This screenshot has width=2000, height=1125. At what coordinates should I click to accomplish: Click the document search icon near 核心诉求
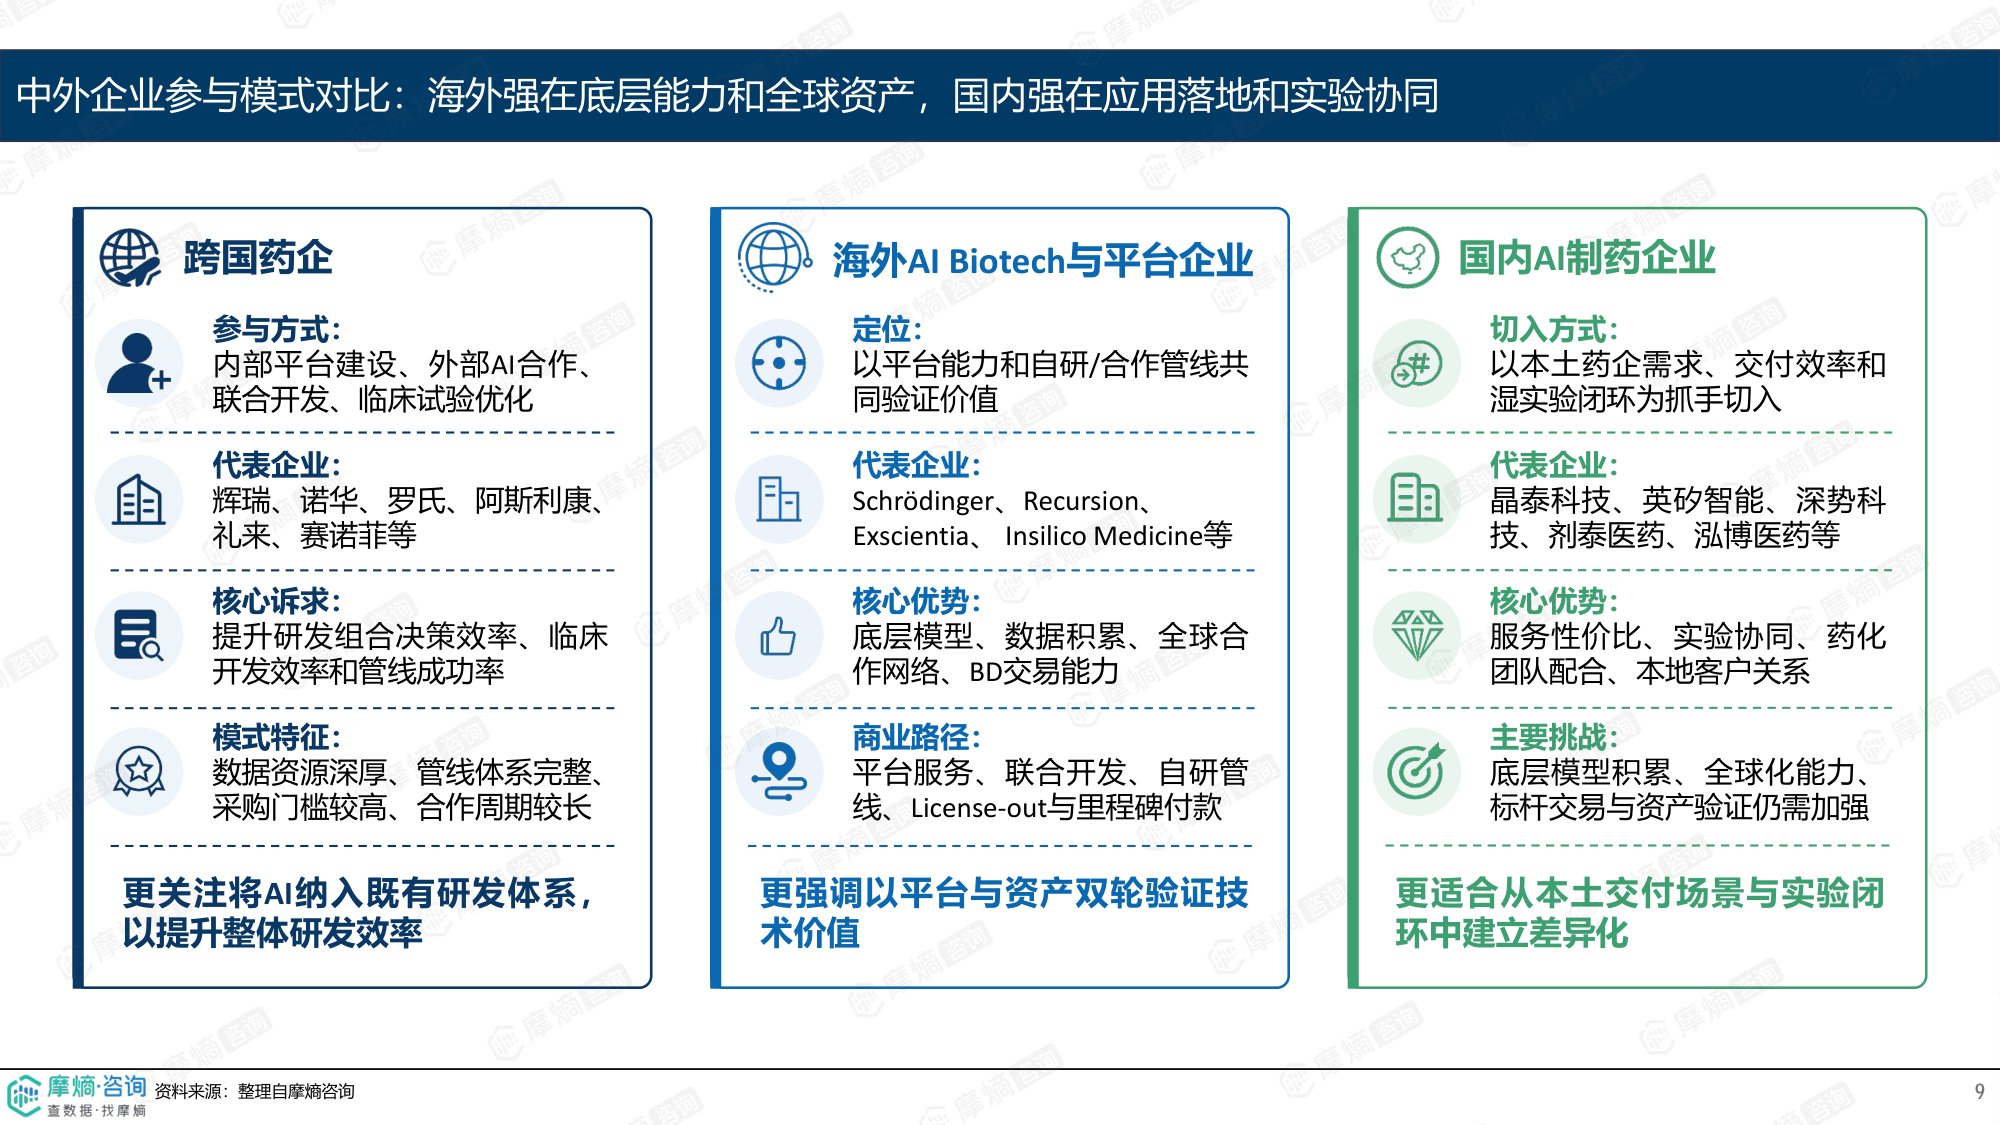(139, 635)
